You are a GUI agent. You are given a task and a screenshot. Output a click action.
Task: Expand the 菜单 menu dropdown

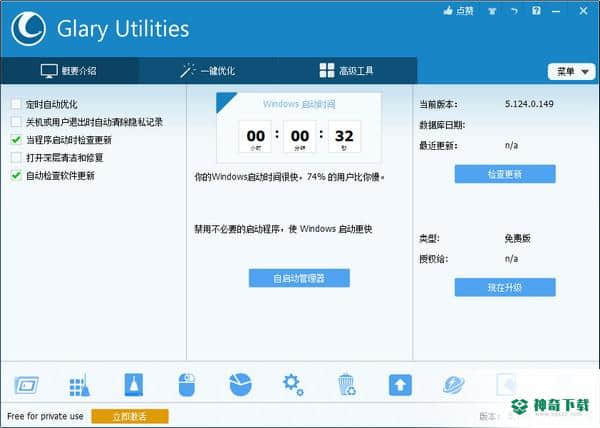[x=571, y=72]
